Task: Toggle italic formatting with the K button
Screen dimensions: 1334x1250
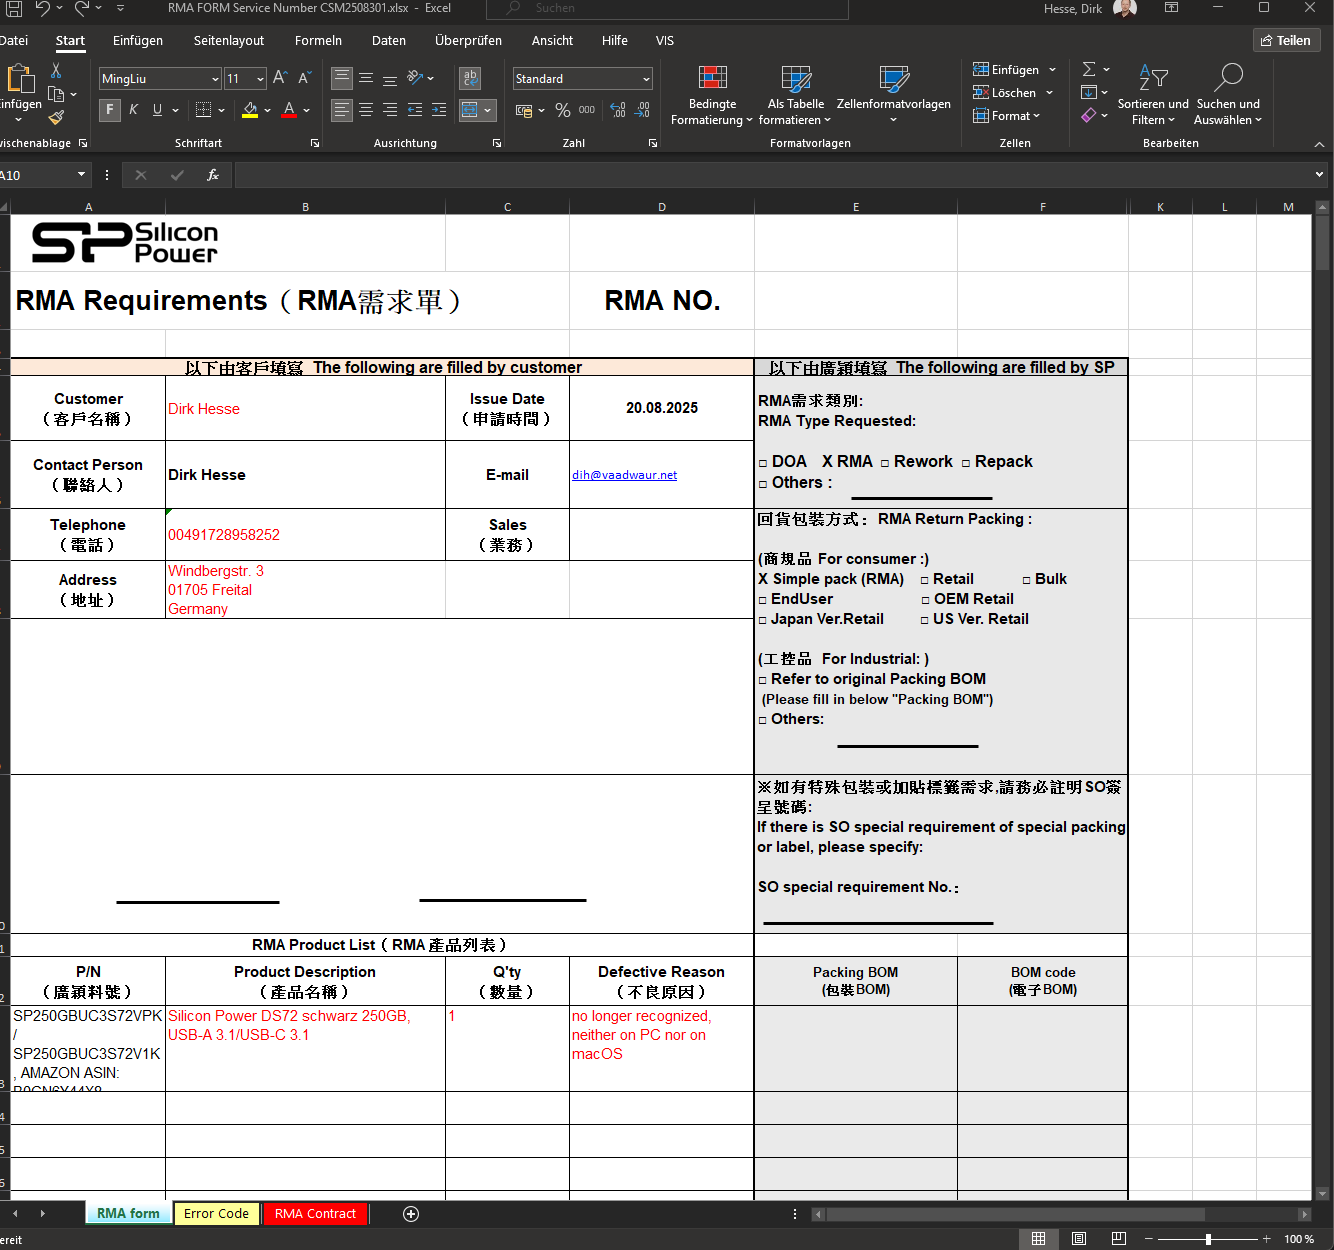Action: [133, 110]
